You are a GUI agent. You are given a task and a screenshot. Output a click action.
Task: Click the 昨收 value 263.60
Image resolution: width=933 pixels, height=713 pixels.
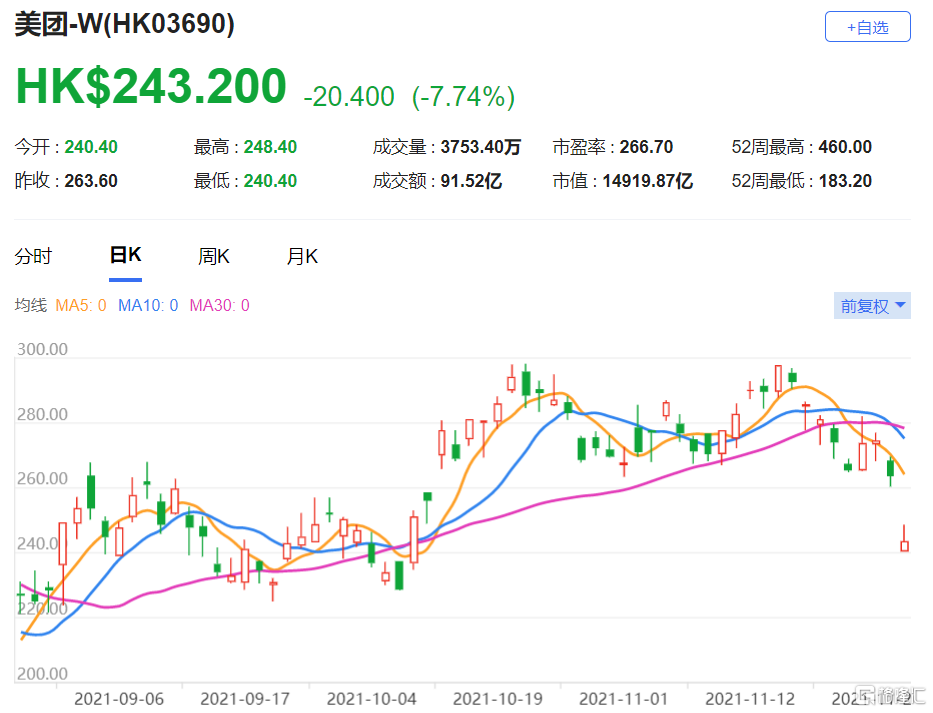(91, 180)
